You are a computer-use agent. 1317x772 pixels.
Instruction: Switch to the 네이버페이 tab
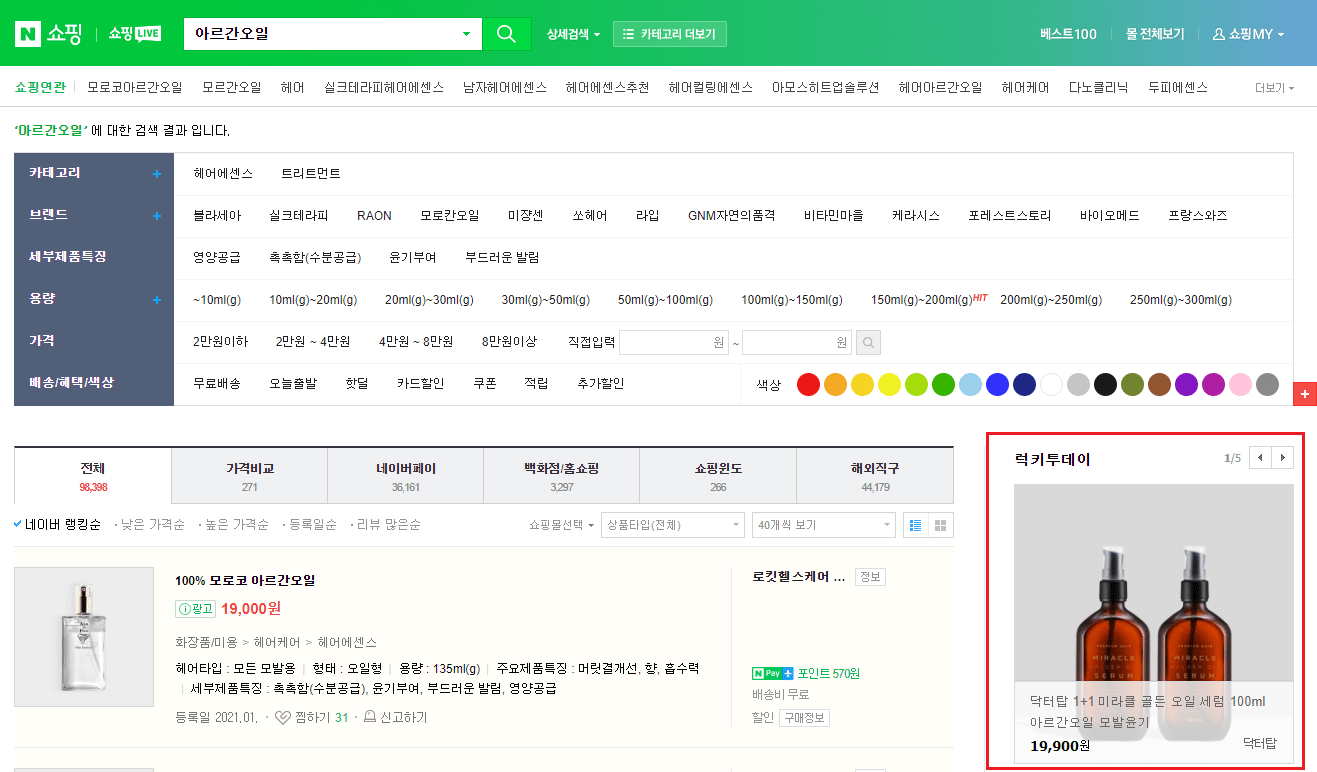[405, 475]
